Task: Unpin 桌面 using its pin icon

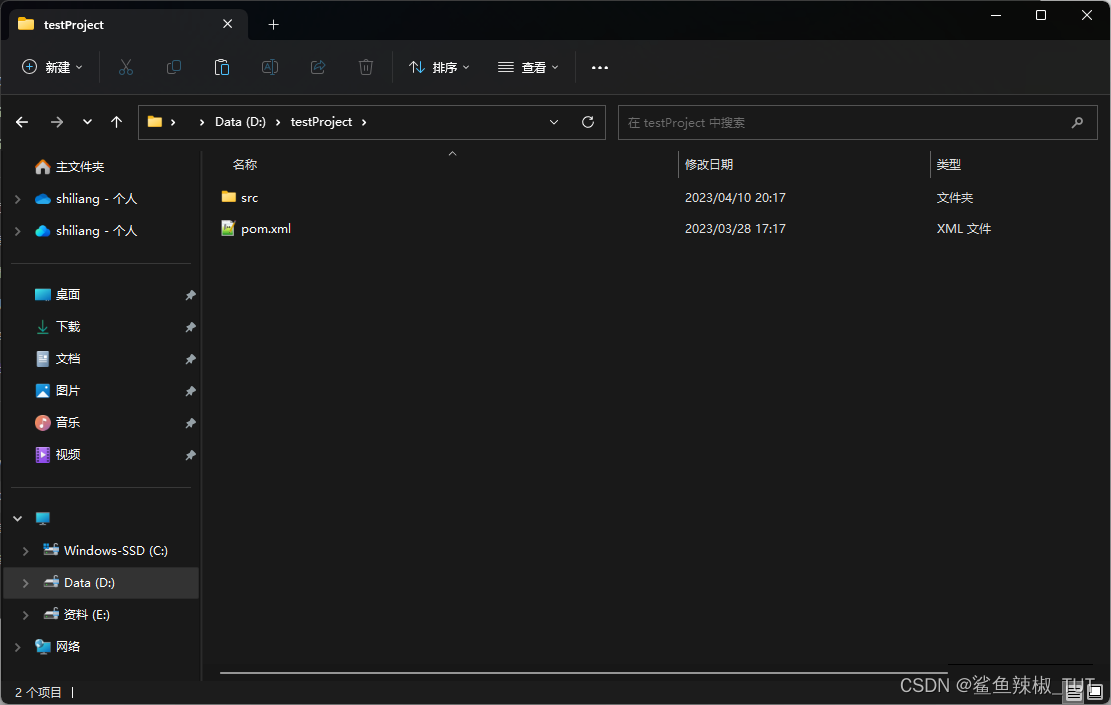Action: [190, 295]
